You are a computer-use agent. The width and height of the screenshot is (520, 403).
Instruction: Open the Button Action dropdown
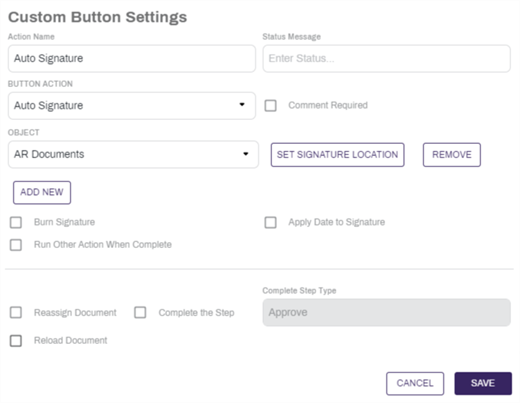132,106
